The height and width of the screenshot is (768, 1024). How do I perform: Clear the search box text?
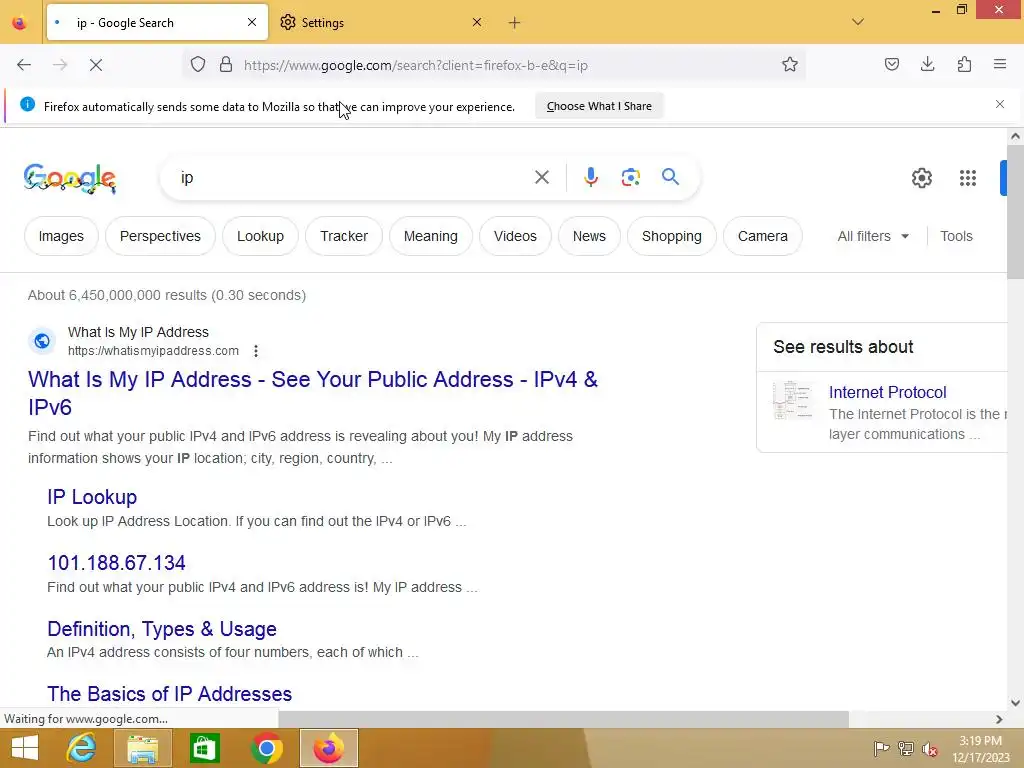541,177
